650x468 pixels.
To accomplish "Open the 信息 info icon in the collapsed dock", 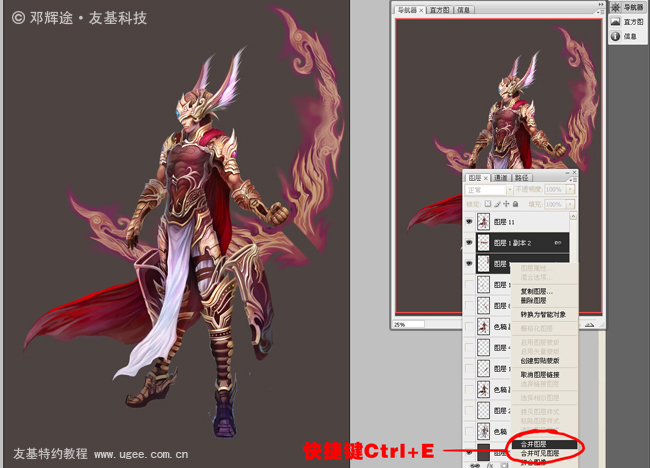I will pyautogui.click(x=616, y=36).
